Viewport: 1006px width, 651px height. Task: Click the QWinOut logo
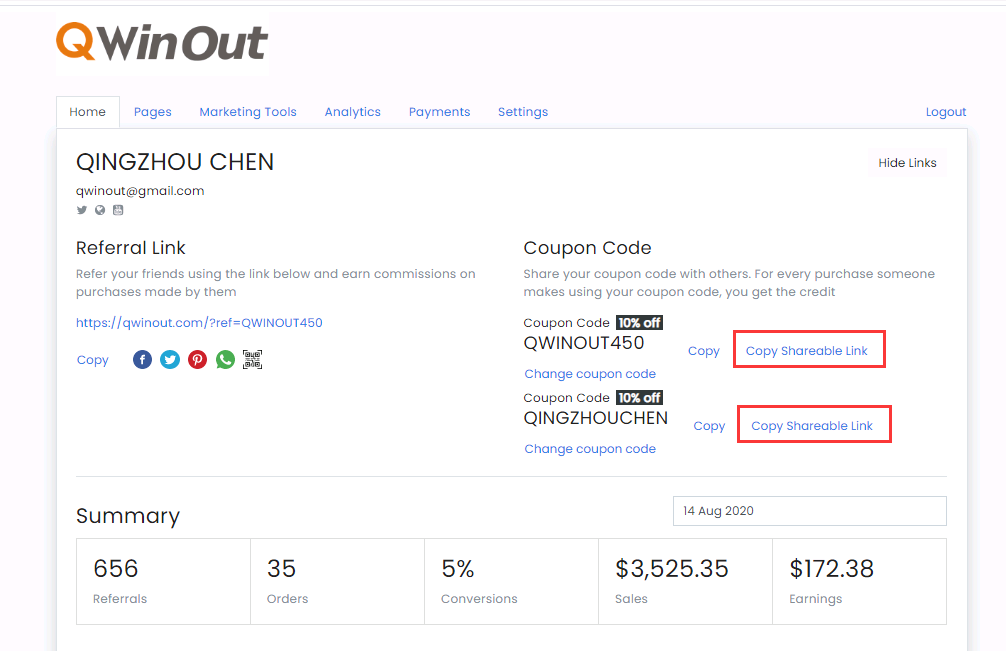coord(162,42)
